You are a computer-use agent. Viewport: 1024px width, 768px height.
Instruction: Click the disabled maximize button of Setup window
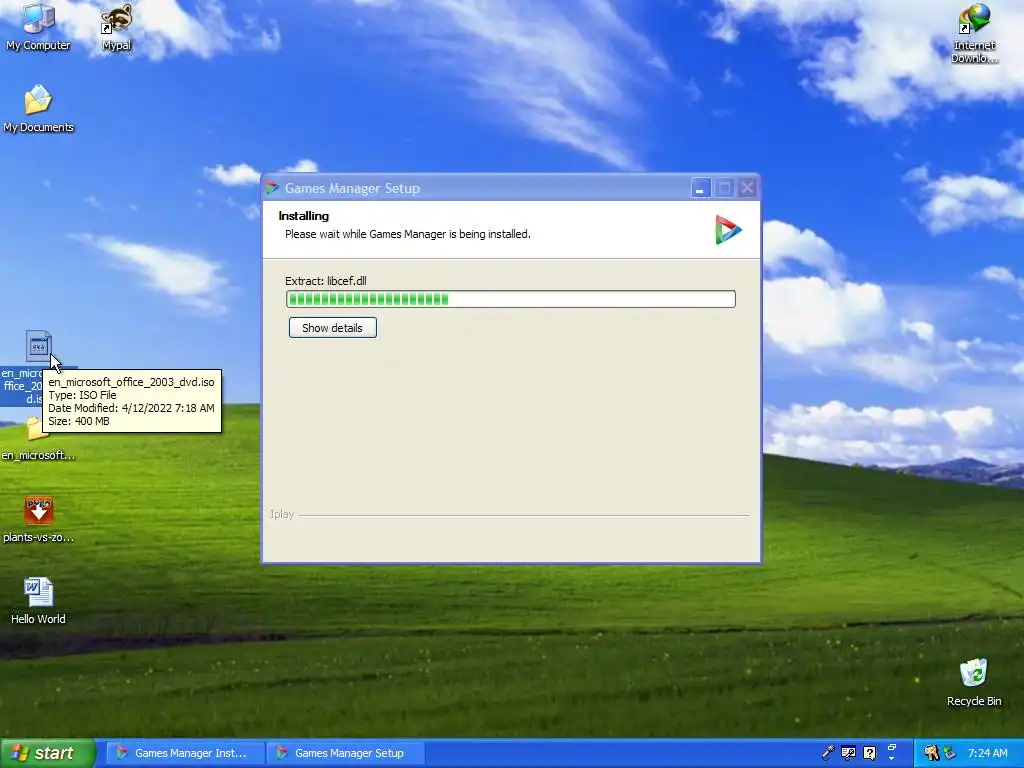pos(724,188)
